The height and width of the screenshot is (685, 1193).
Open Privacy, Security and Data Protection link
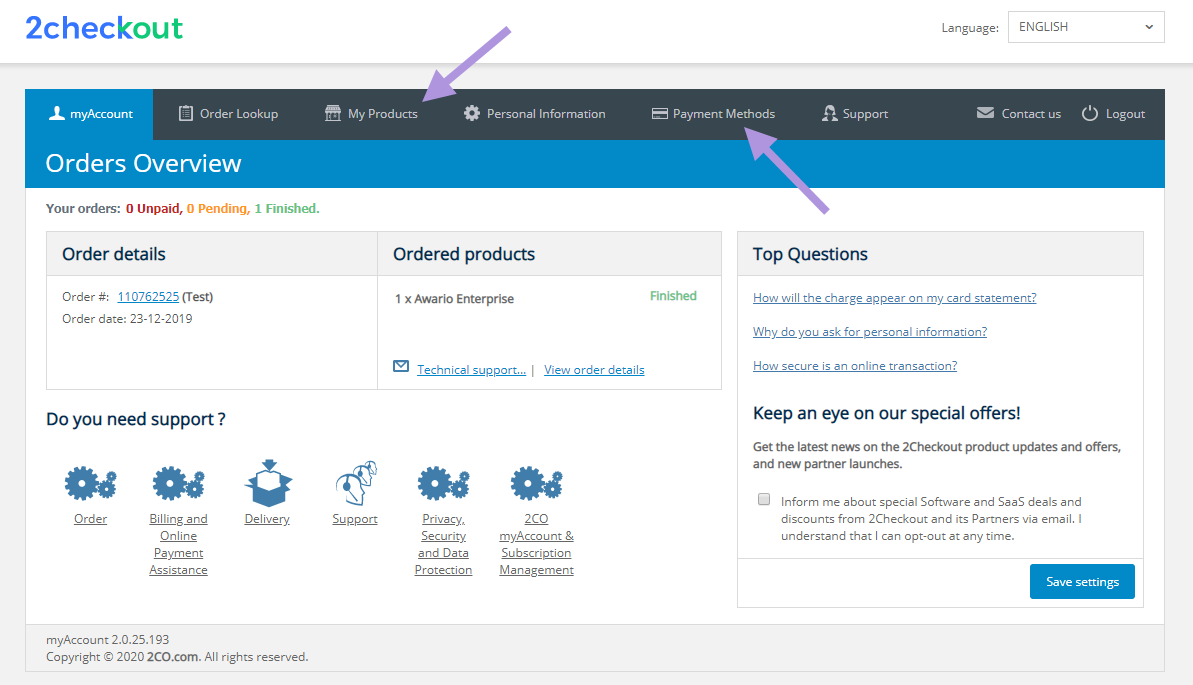444,544
